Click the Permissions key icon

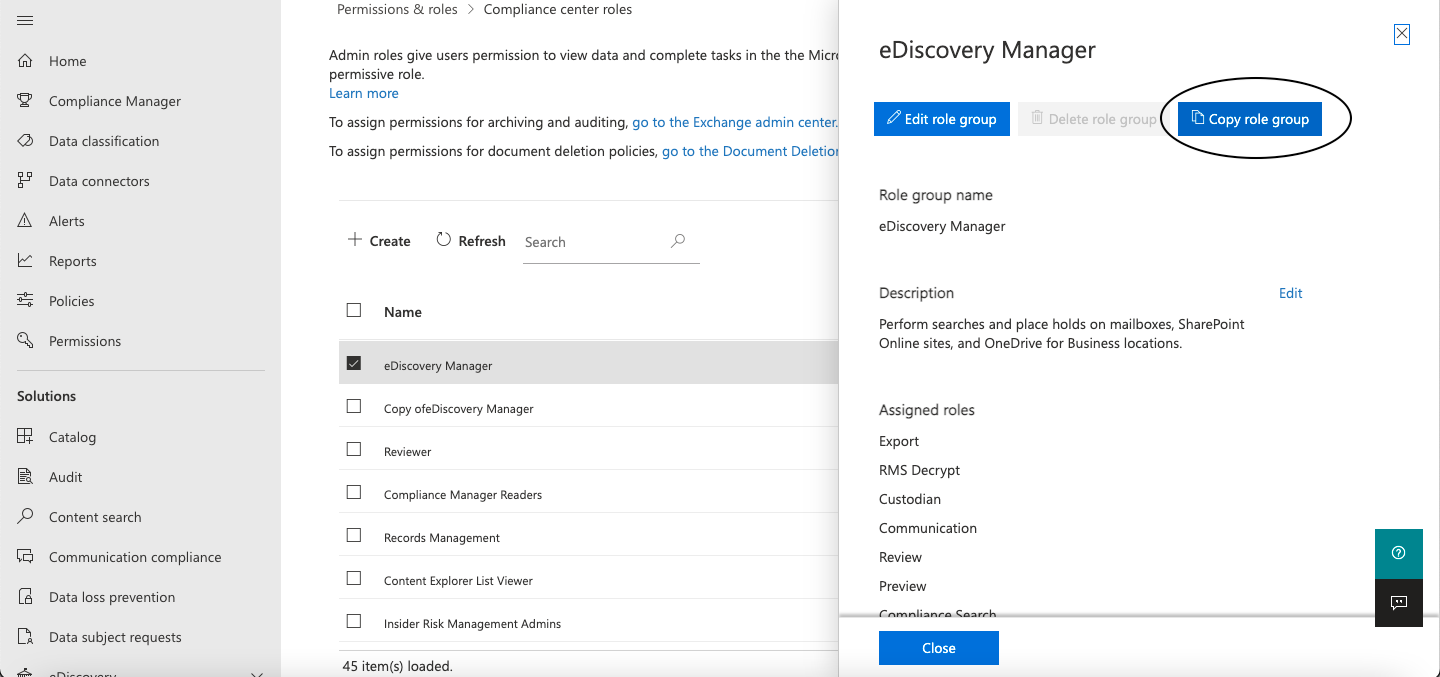point(25,341)
